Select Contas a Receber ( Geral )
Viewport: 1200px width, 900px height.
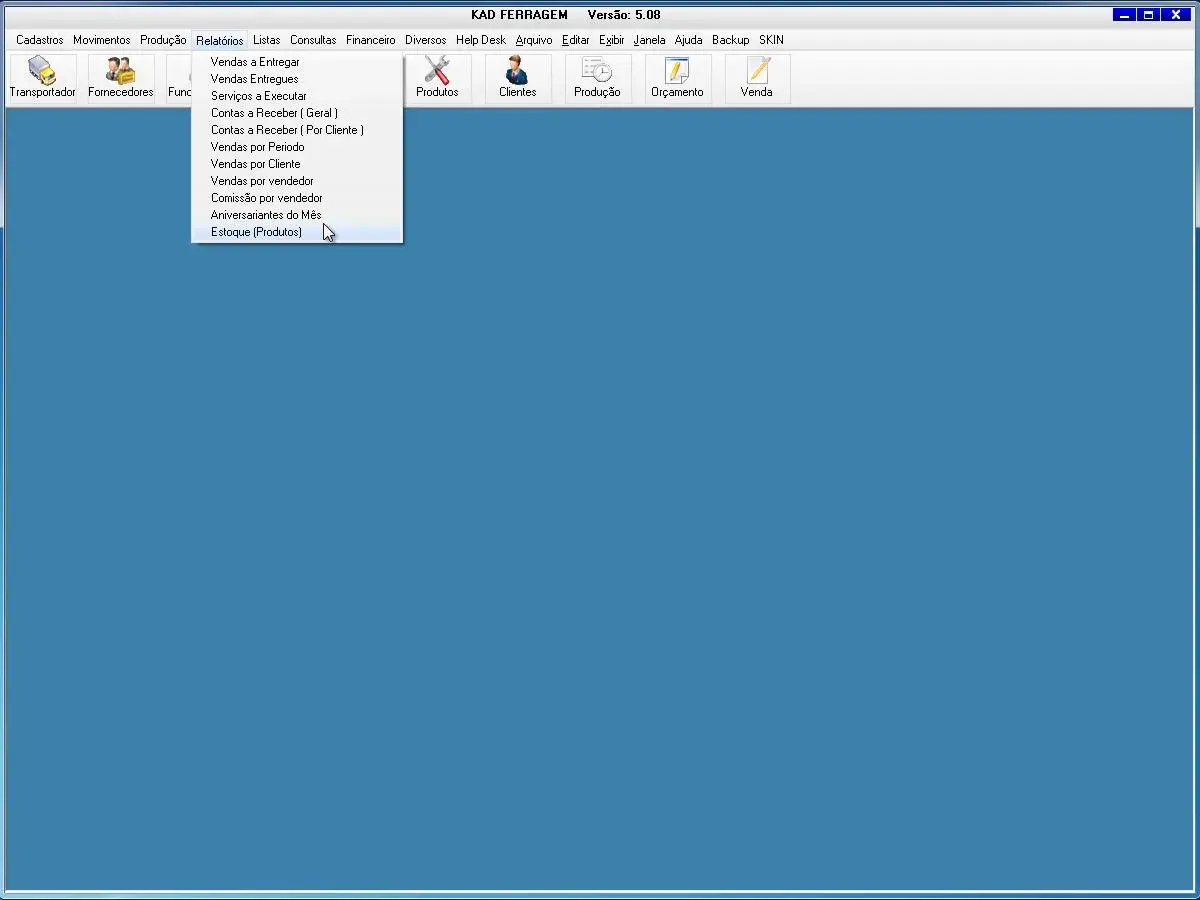point(274,113)
